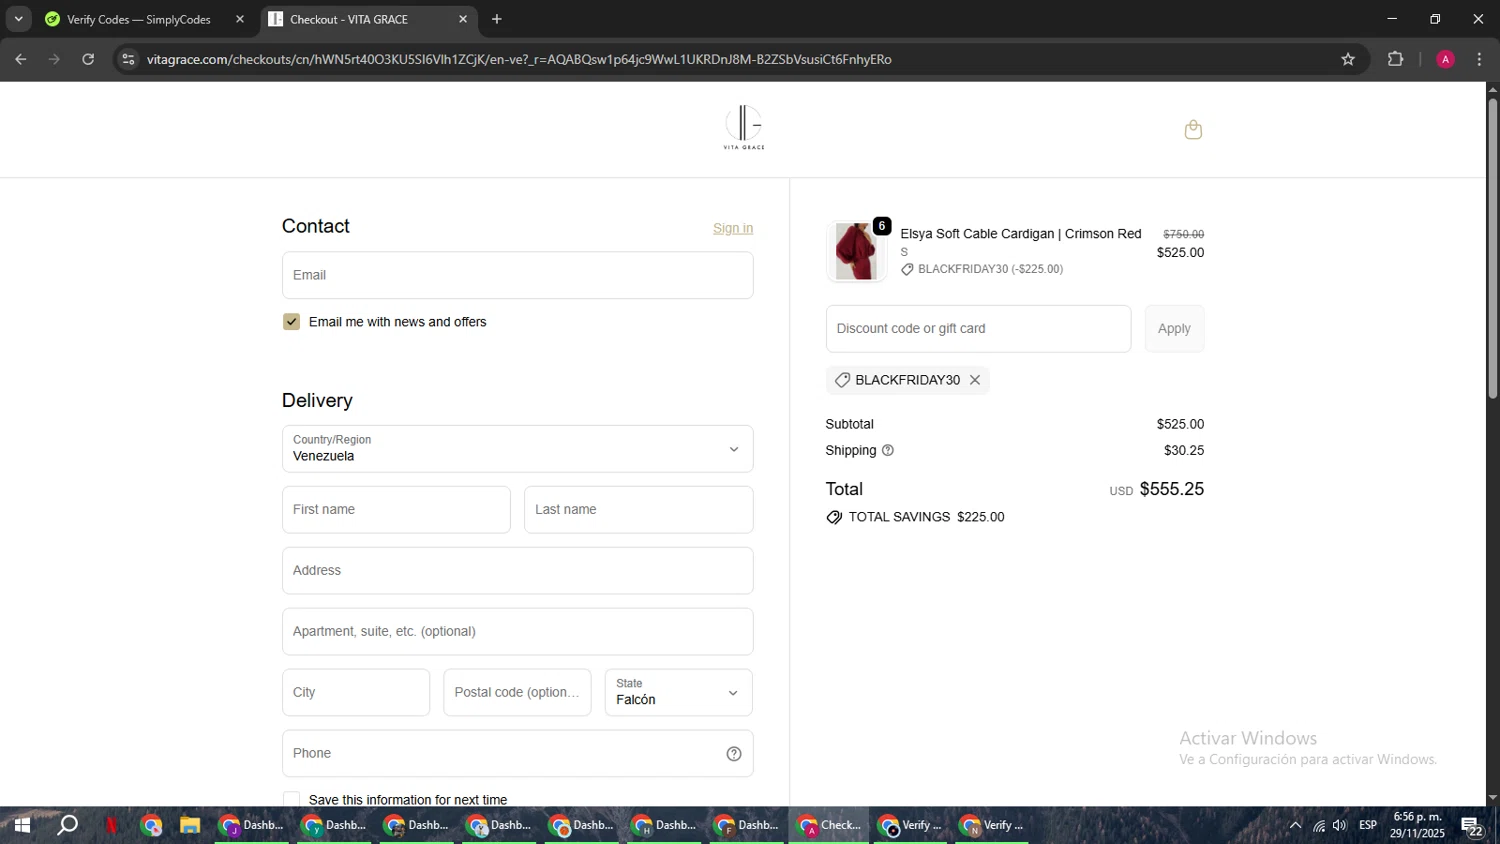Click into the Address field

coord(517,571)
